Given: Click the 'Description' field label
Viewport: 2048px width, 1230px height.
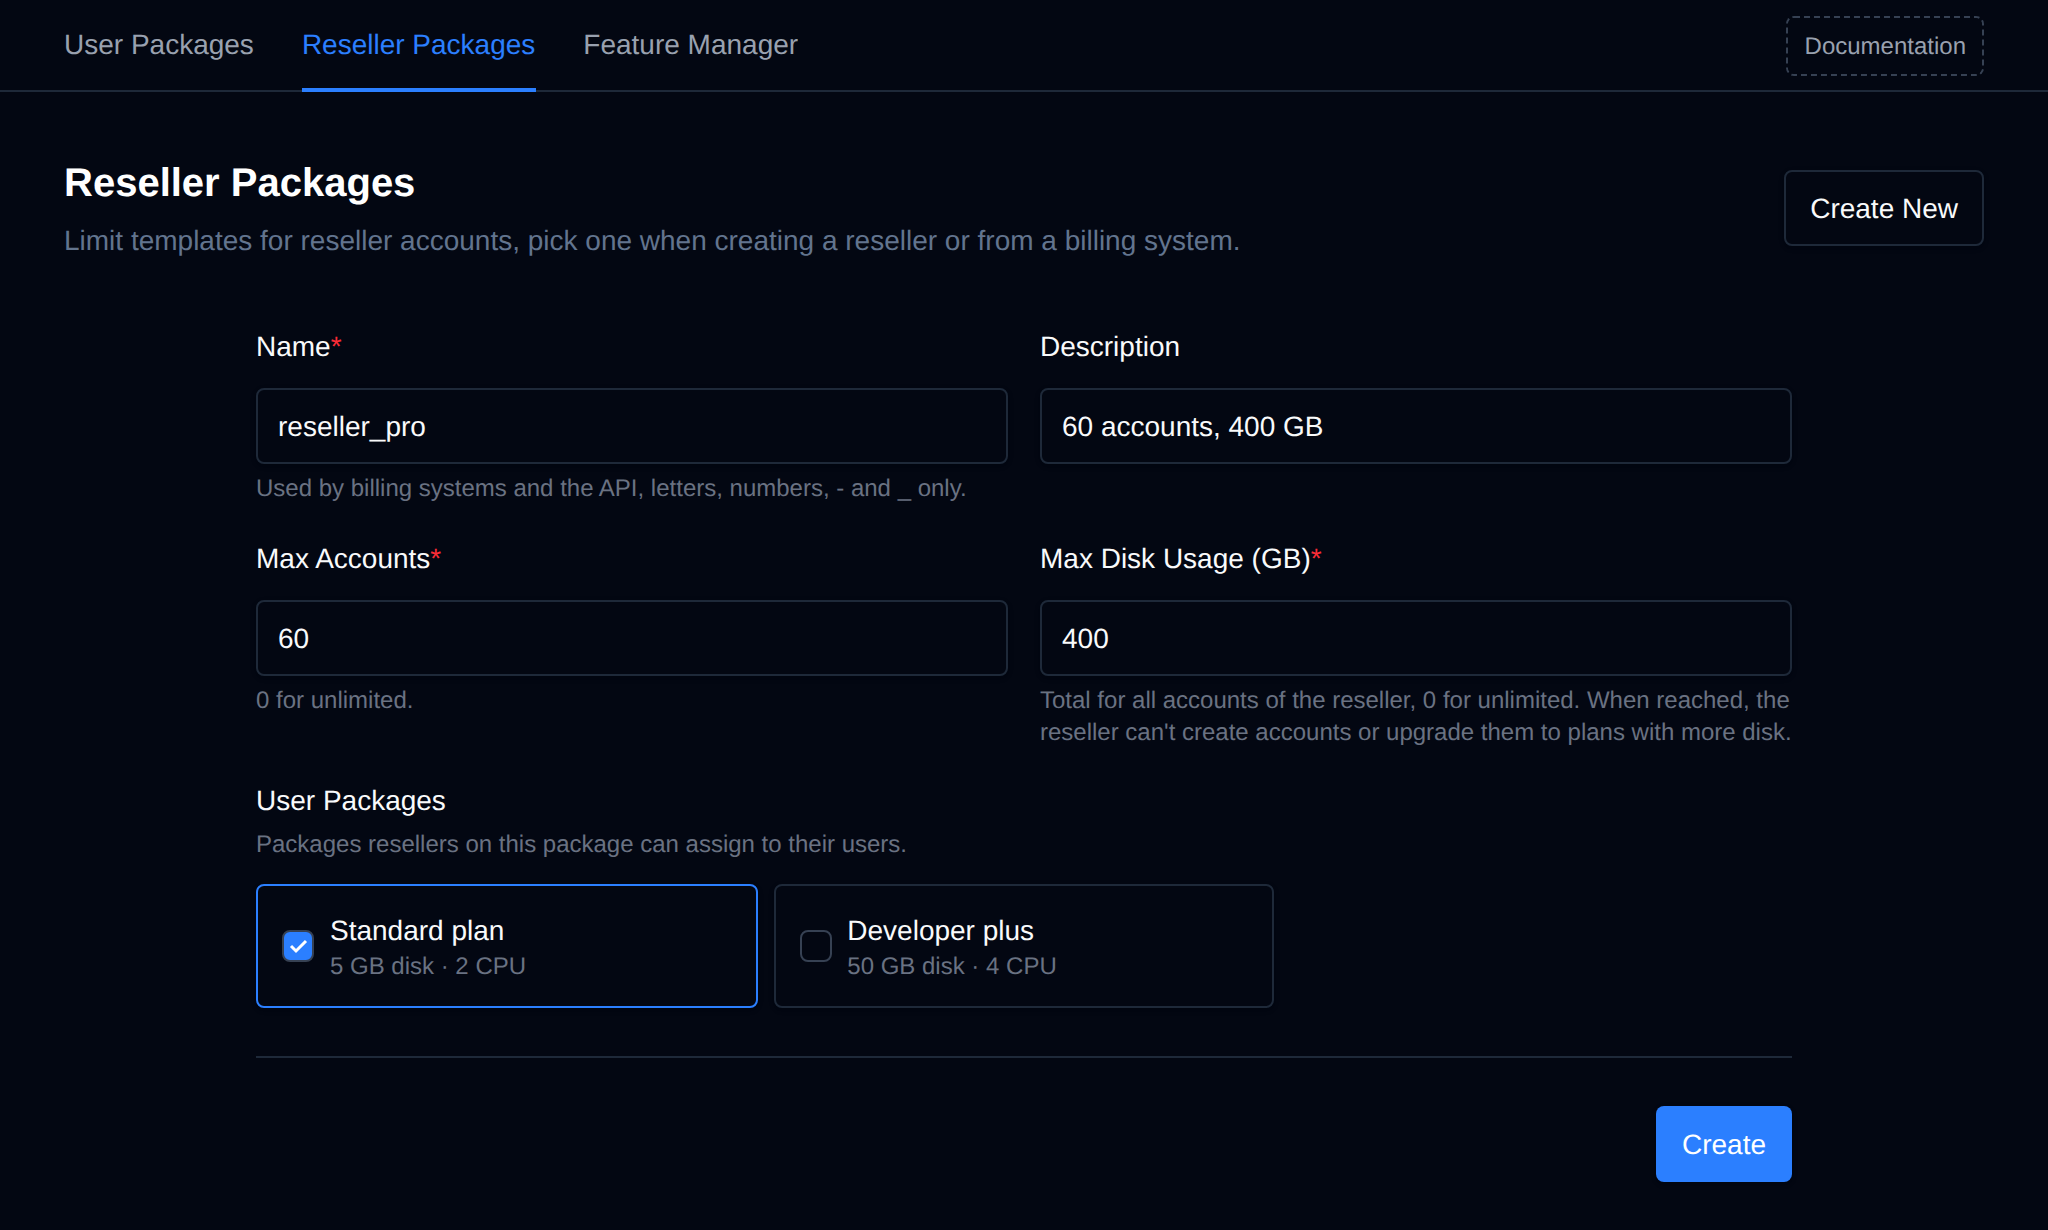Looking at the screenshot, I should [1110, 347].
